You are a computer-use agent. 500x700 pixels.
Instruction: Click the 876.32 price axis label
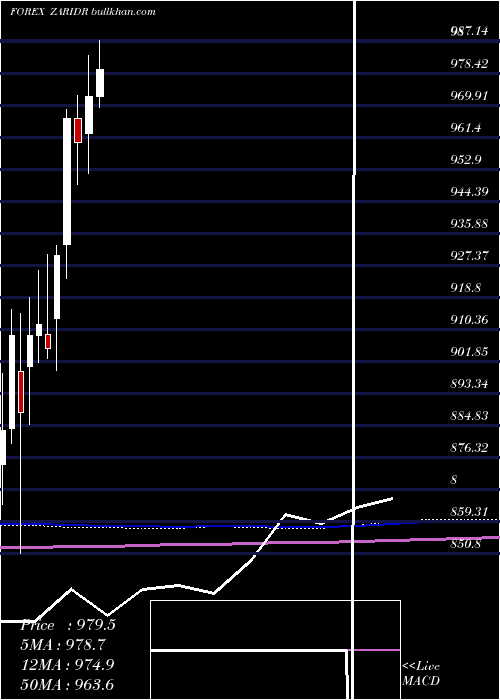469,448
